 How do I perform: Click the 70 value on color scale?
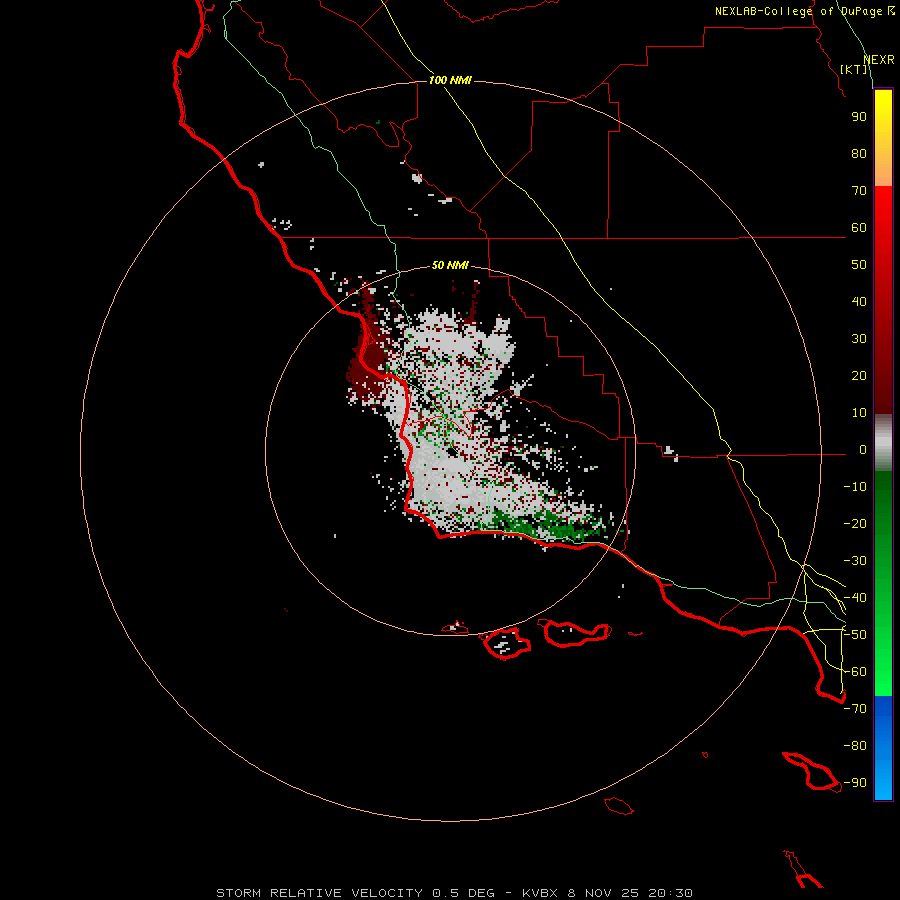(x=859, y=191)
